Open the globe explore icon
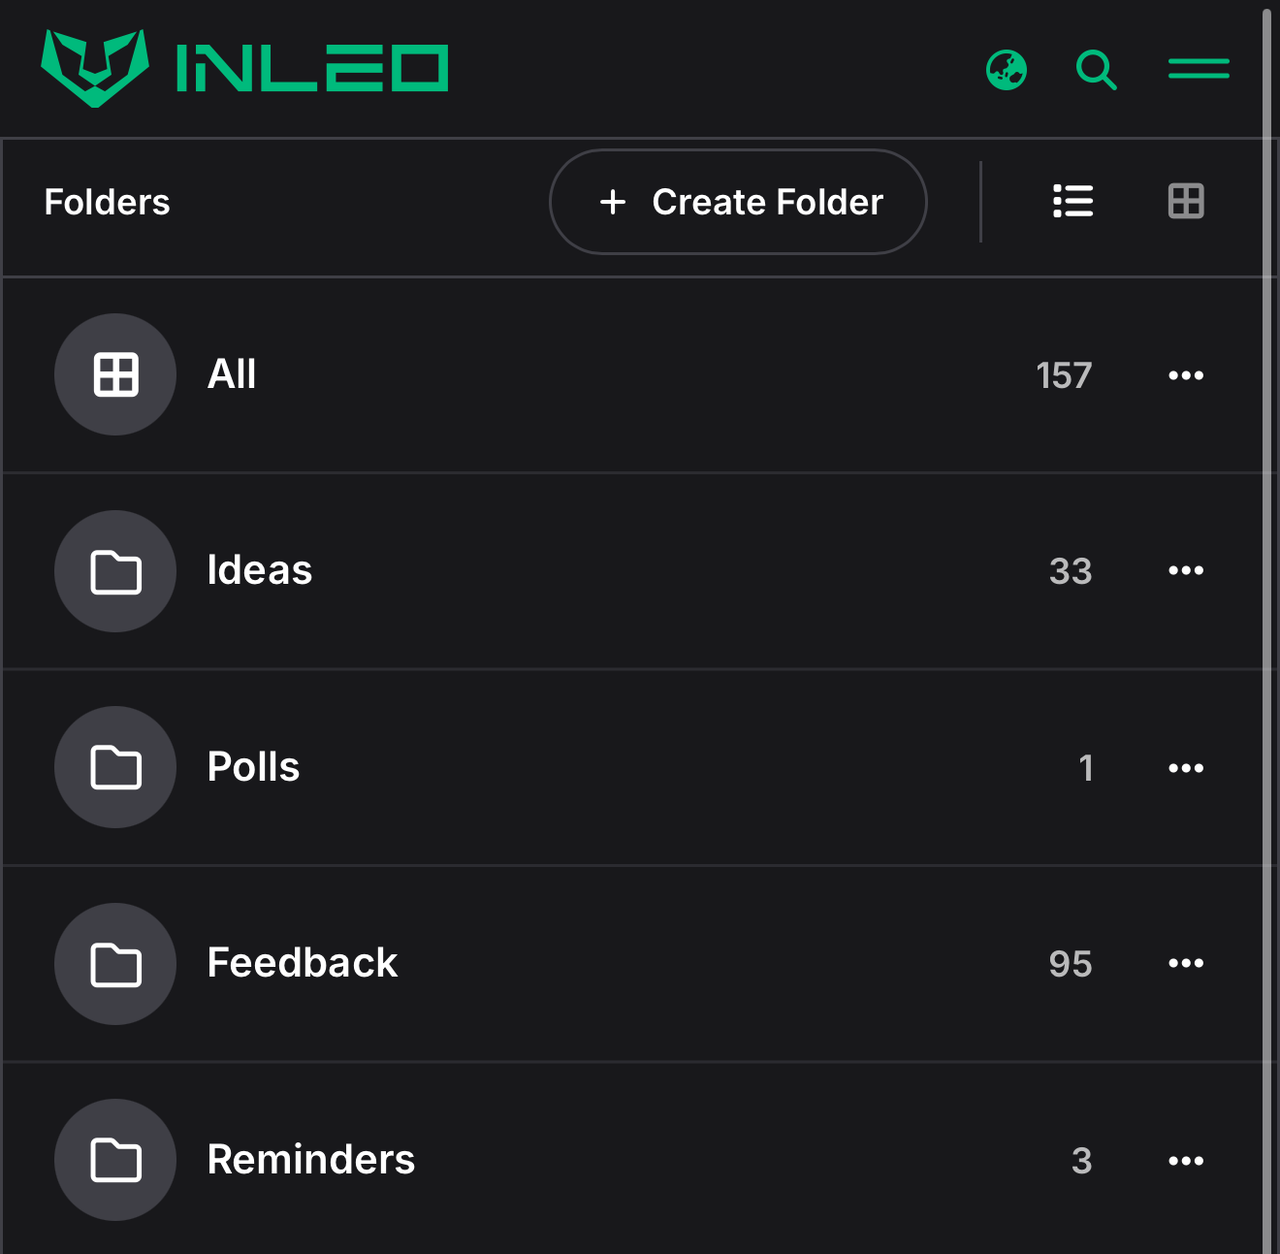The image size is (1280, 1254). coord(1006,70)
